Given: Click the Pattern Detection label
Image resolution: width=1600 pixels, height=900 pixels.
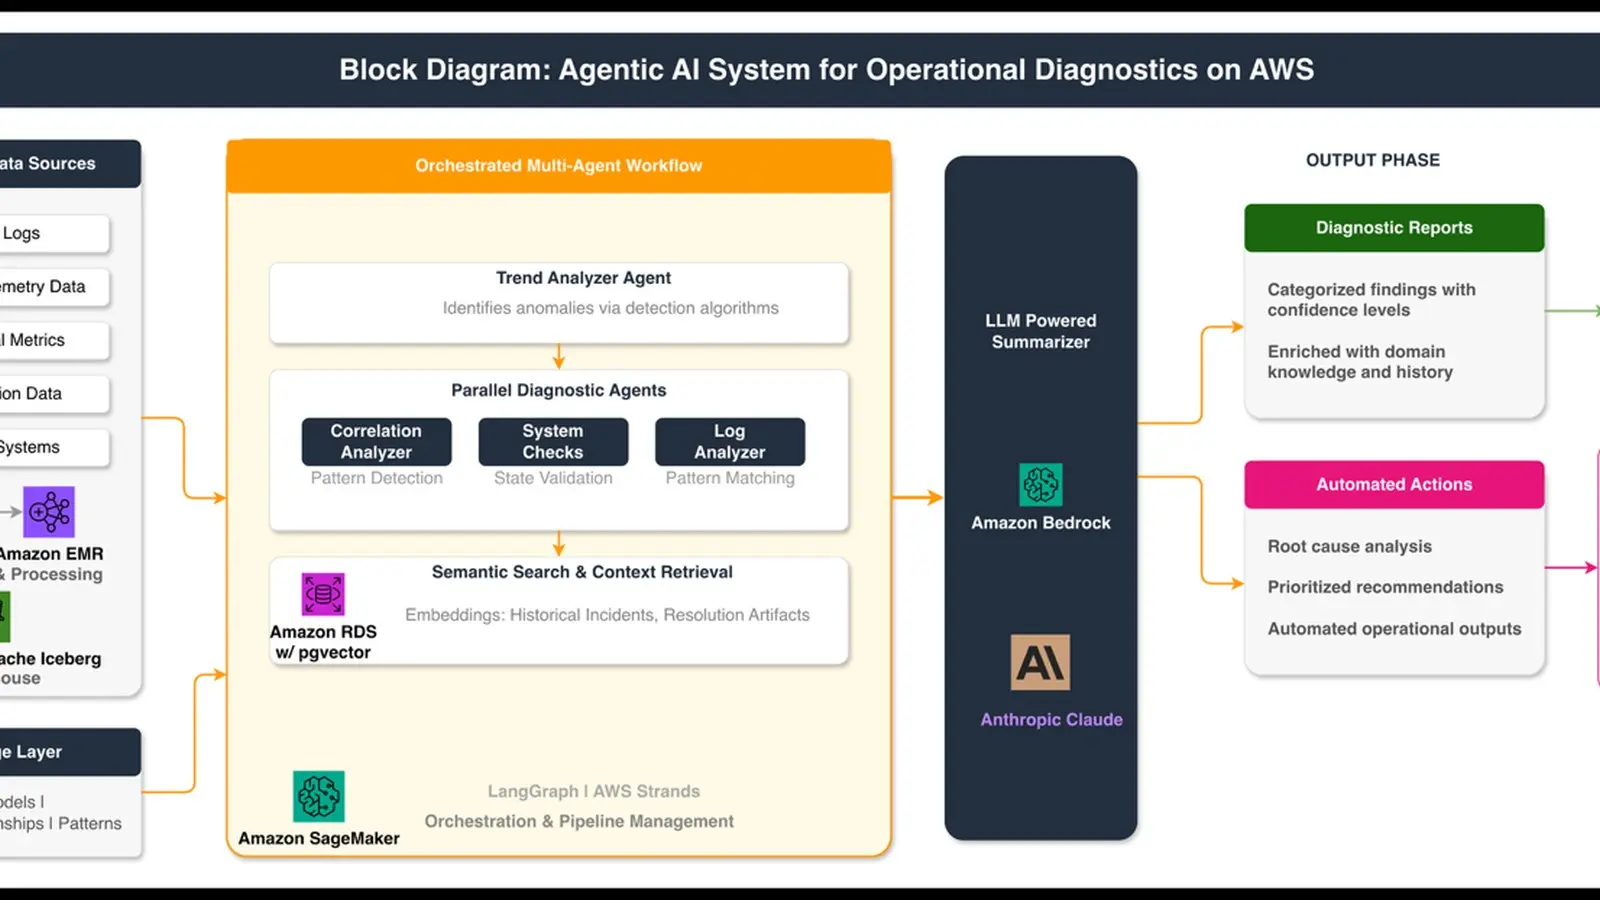Looking at the screenshot, I should pos(376,478).
